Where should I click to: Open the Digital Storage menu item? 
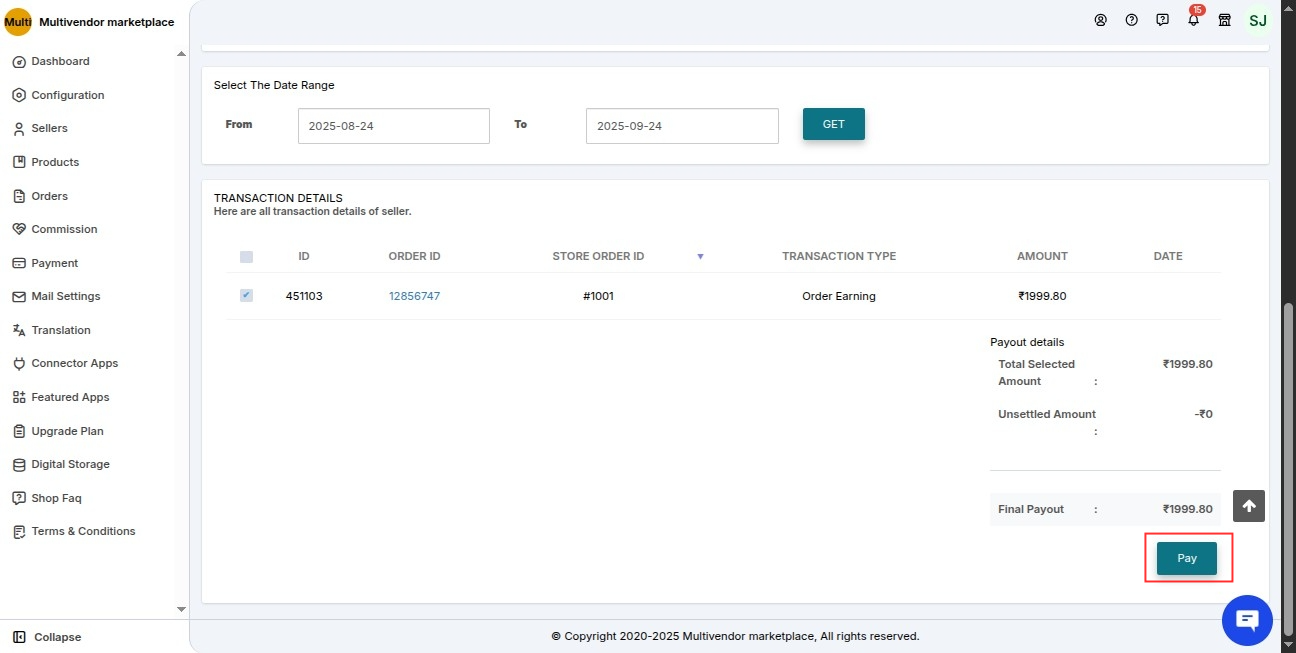pos(70,465)
